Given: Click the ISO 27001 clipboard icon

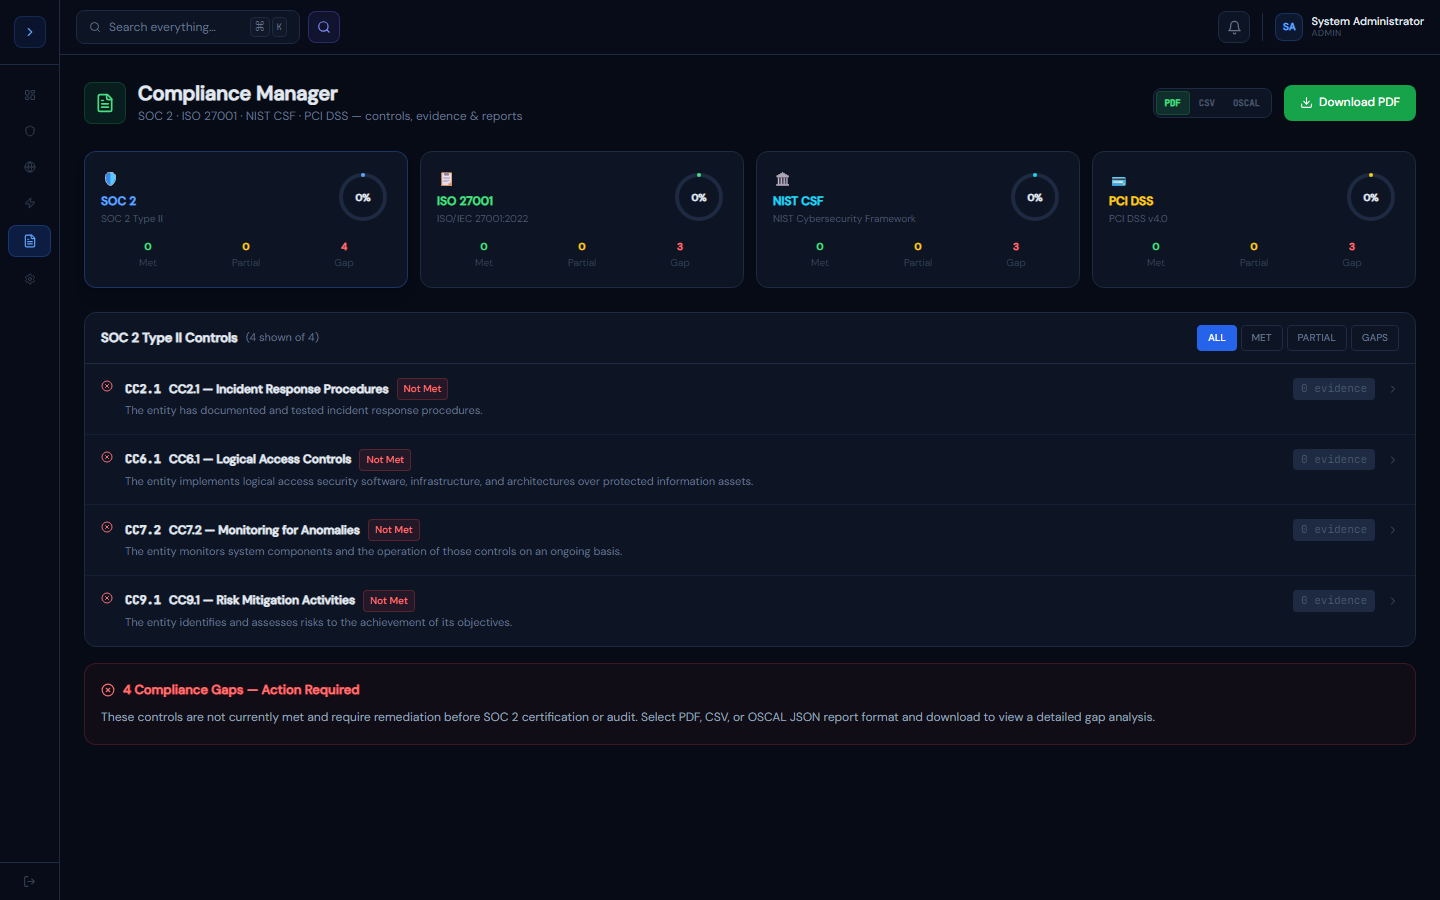Looking at the screenshot, I should pyautogui.click(x=446, y=179).
